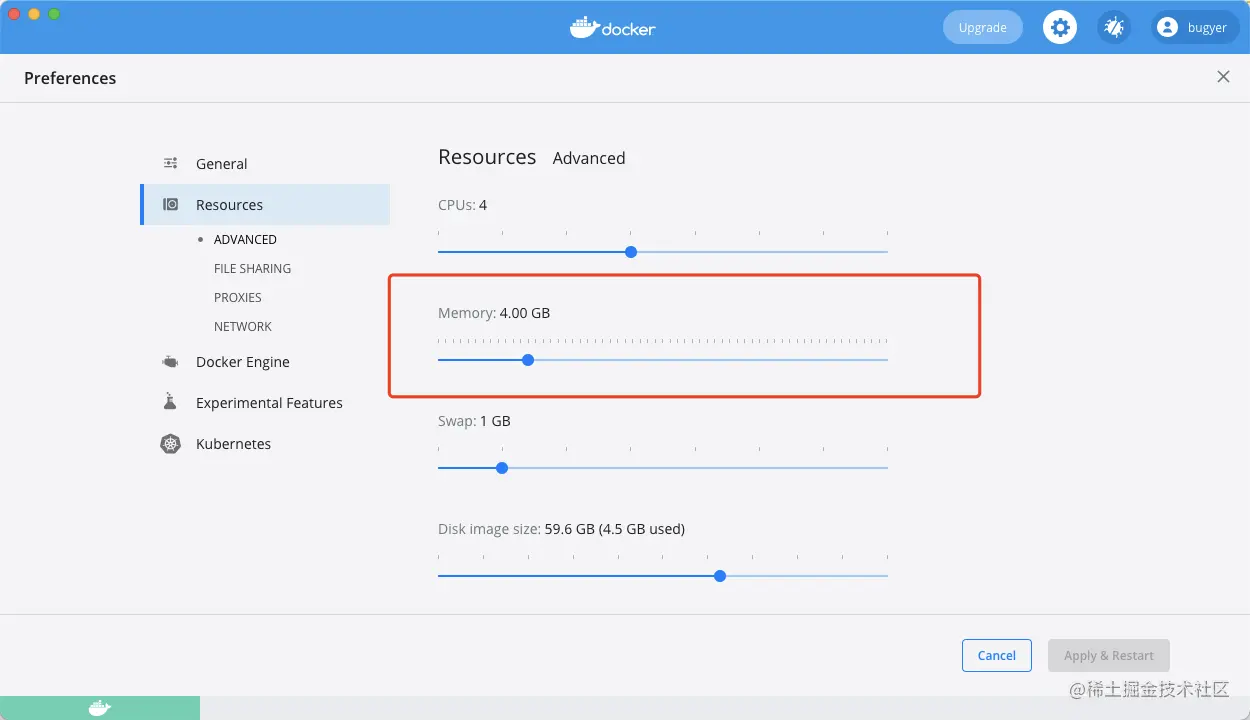Click the 'Memory: 4.00 GB' label
Image resolution: width=1250 pixels, height=720 pixels.
coord(494,313)
